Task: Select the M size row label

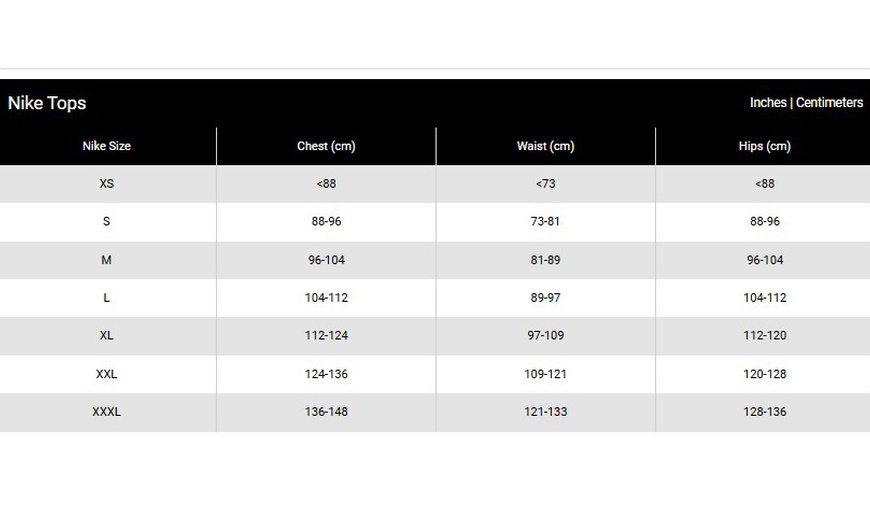Action: [x=106, y=260]
